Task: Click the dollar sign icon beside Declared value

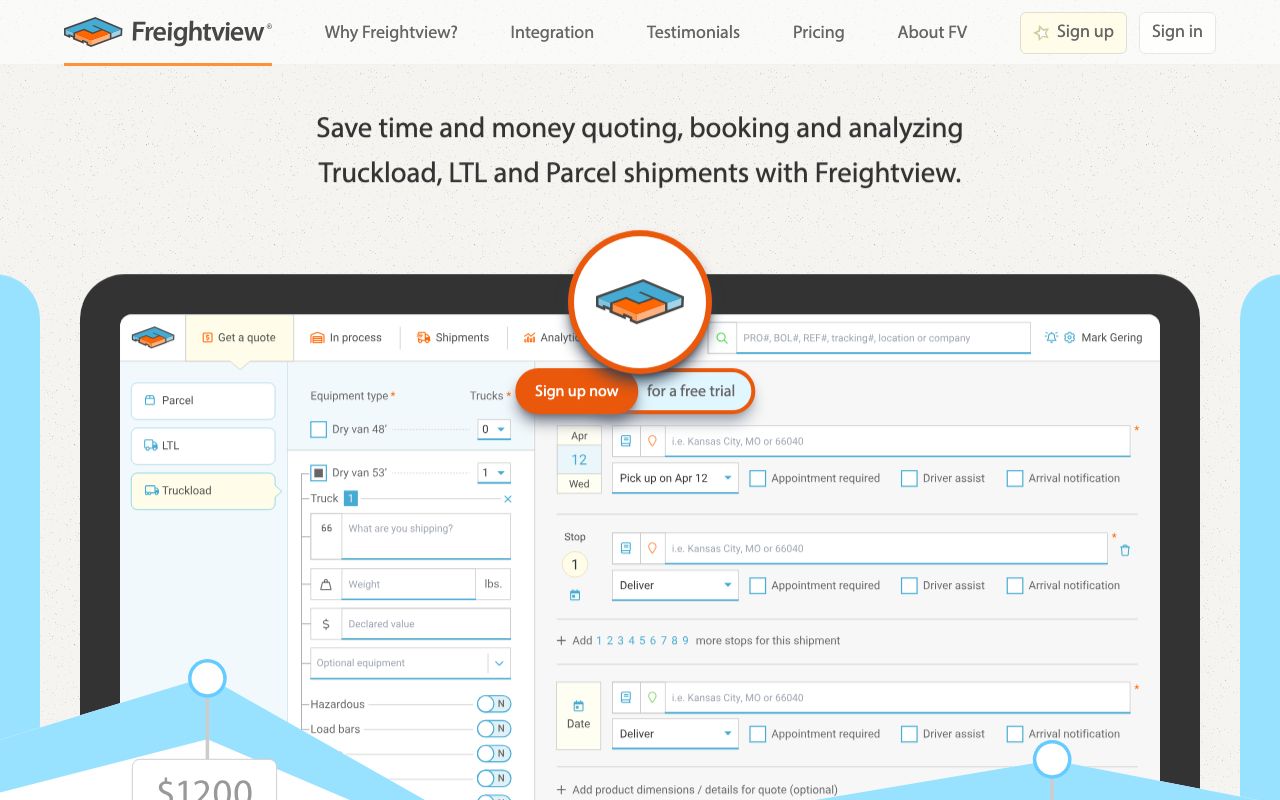Action: 326,624
